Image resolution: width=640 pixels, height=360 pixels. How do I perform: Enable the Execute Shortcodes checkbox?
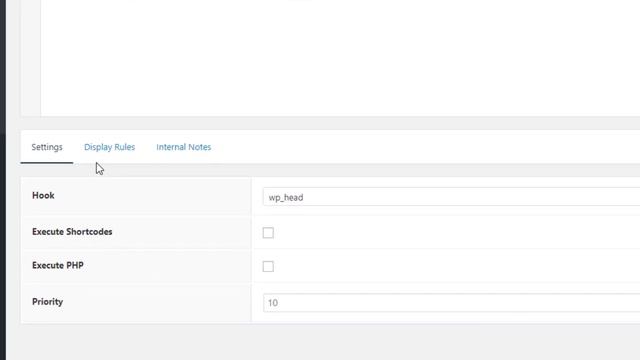[x=268, y=233]
